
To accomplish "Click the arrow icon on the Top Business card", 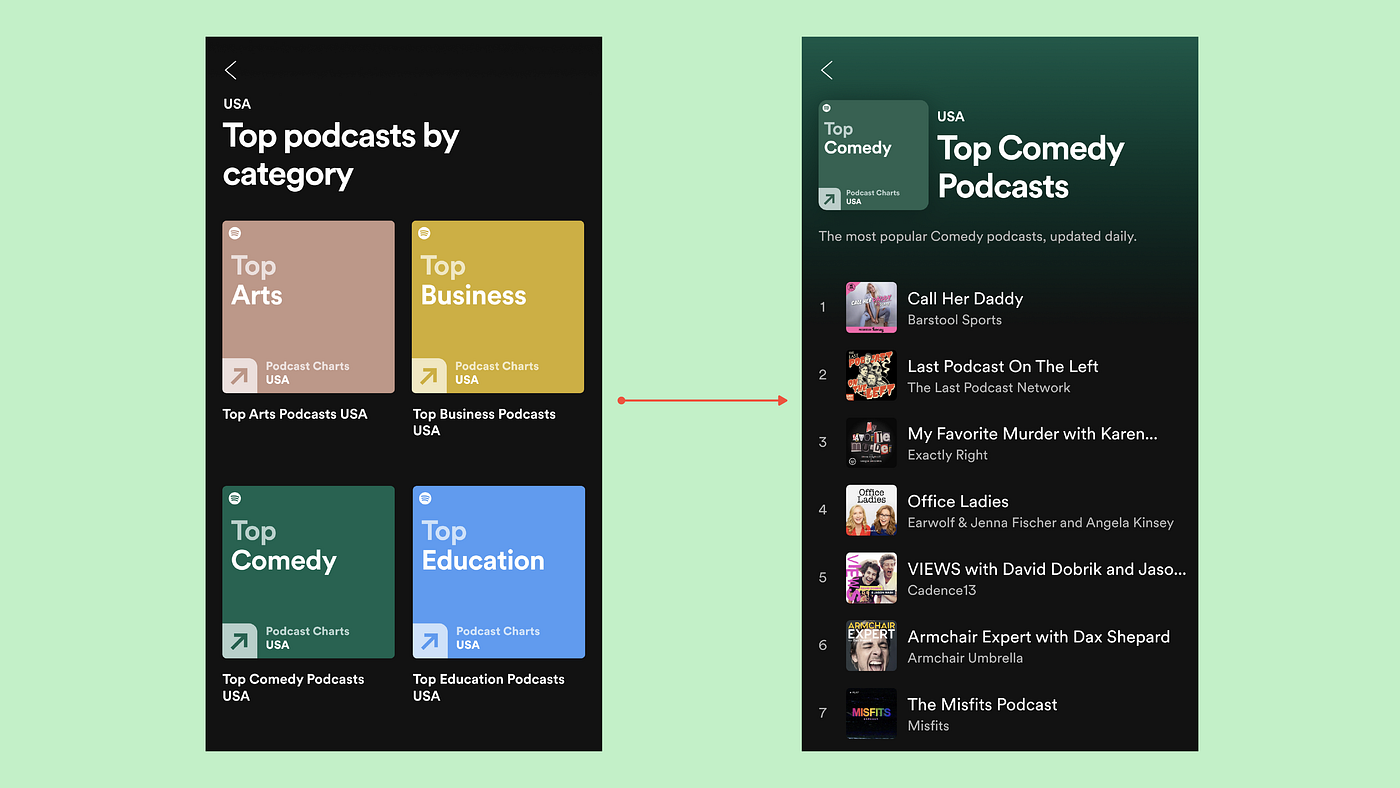I will pos(429,376).
